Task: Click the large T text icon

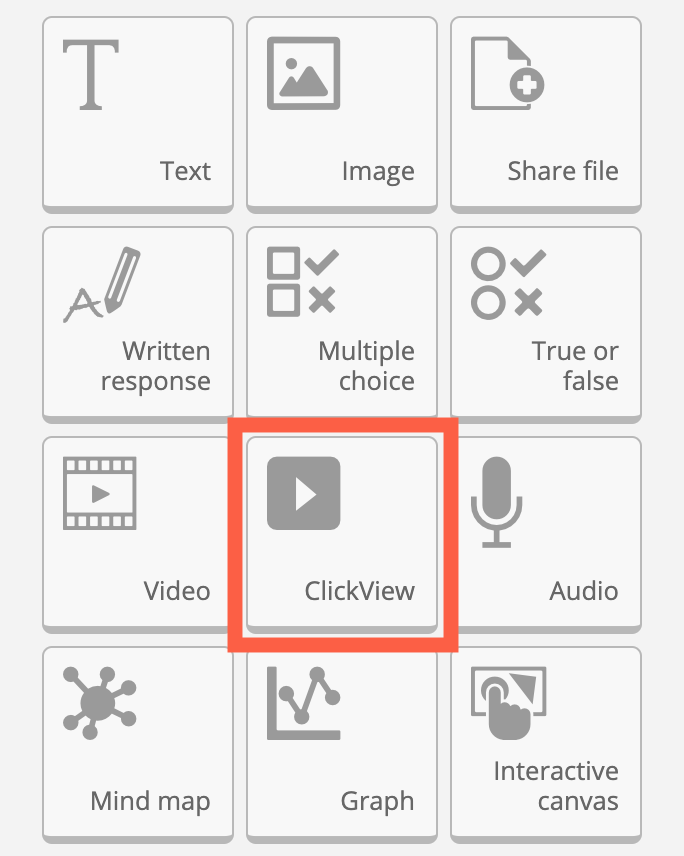Action: click(x=91, y=74)
